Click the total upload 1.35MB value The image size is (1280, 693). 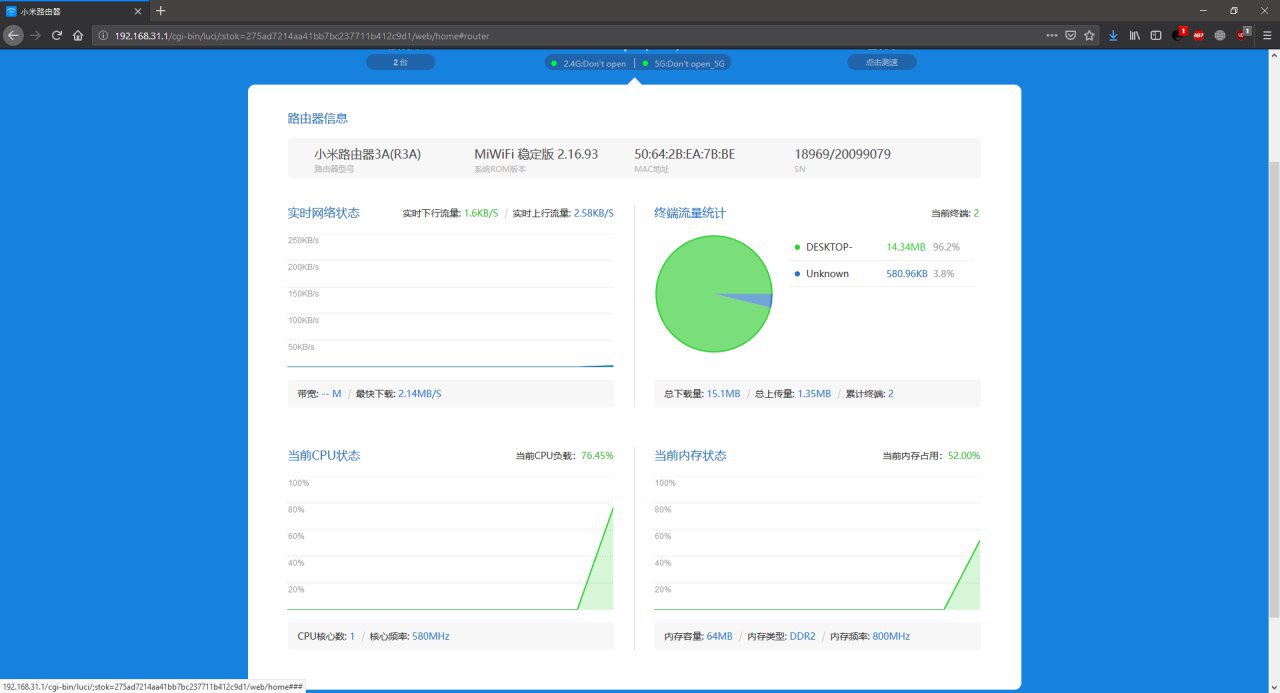(x=814, y=394)
